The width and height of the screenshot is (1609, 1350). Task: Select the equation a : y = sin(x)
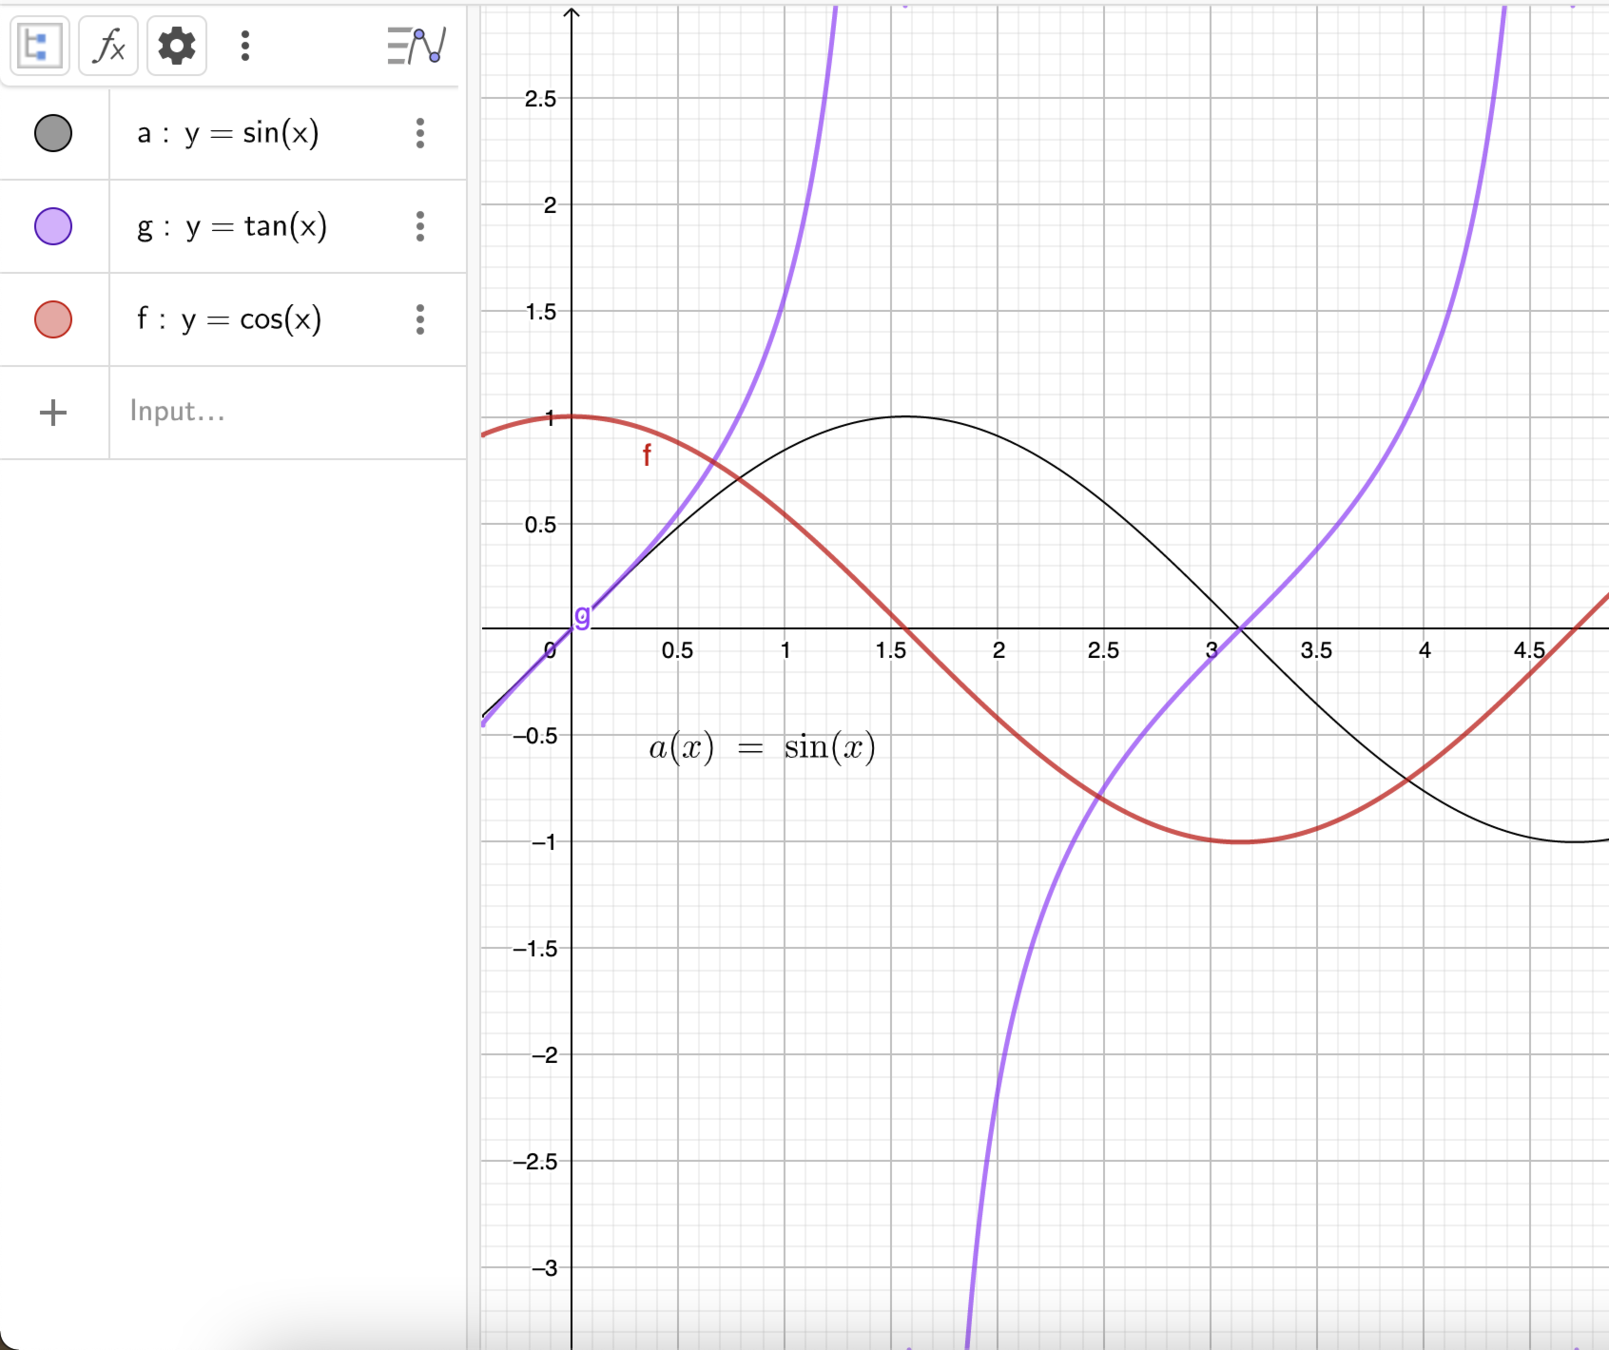(228, 133)
